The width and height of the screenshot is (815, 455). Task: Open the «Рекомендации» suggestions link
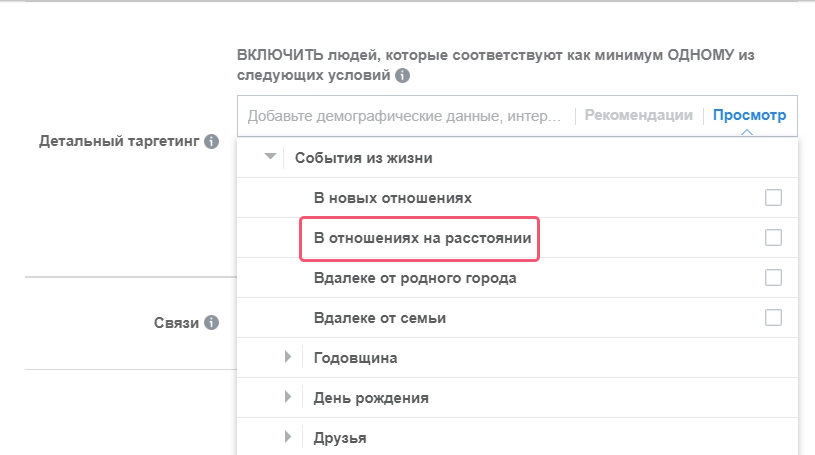[638, 115]
